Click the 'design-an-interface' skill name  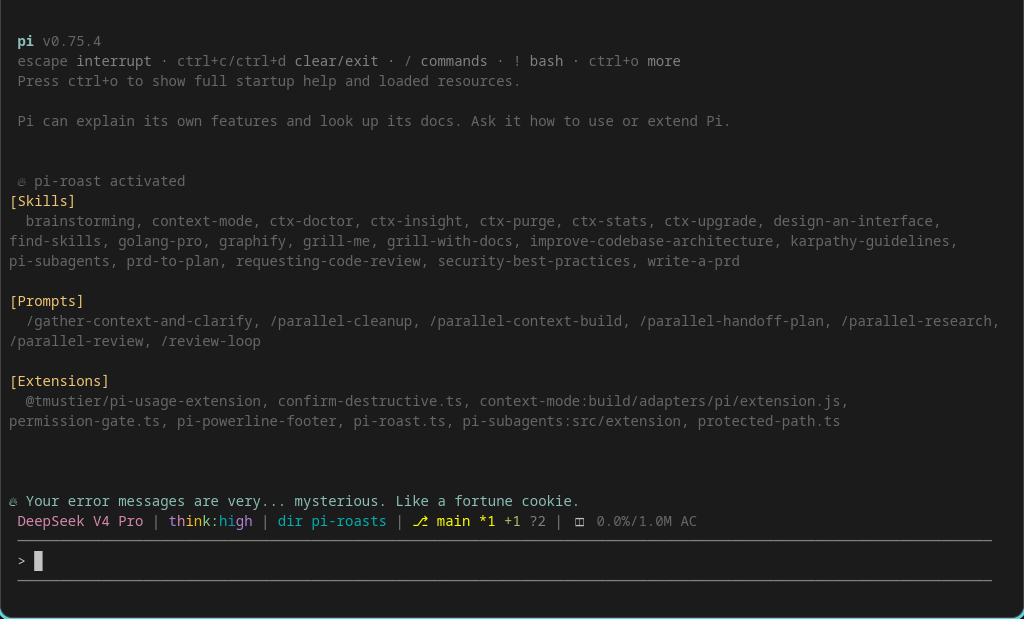click(852, 221)
